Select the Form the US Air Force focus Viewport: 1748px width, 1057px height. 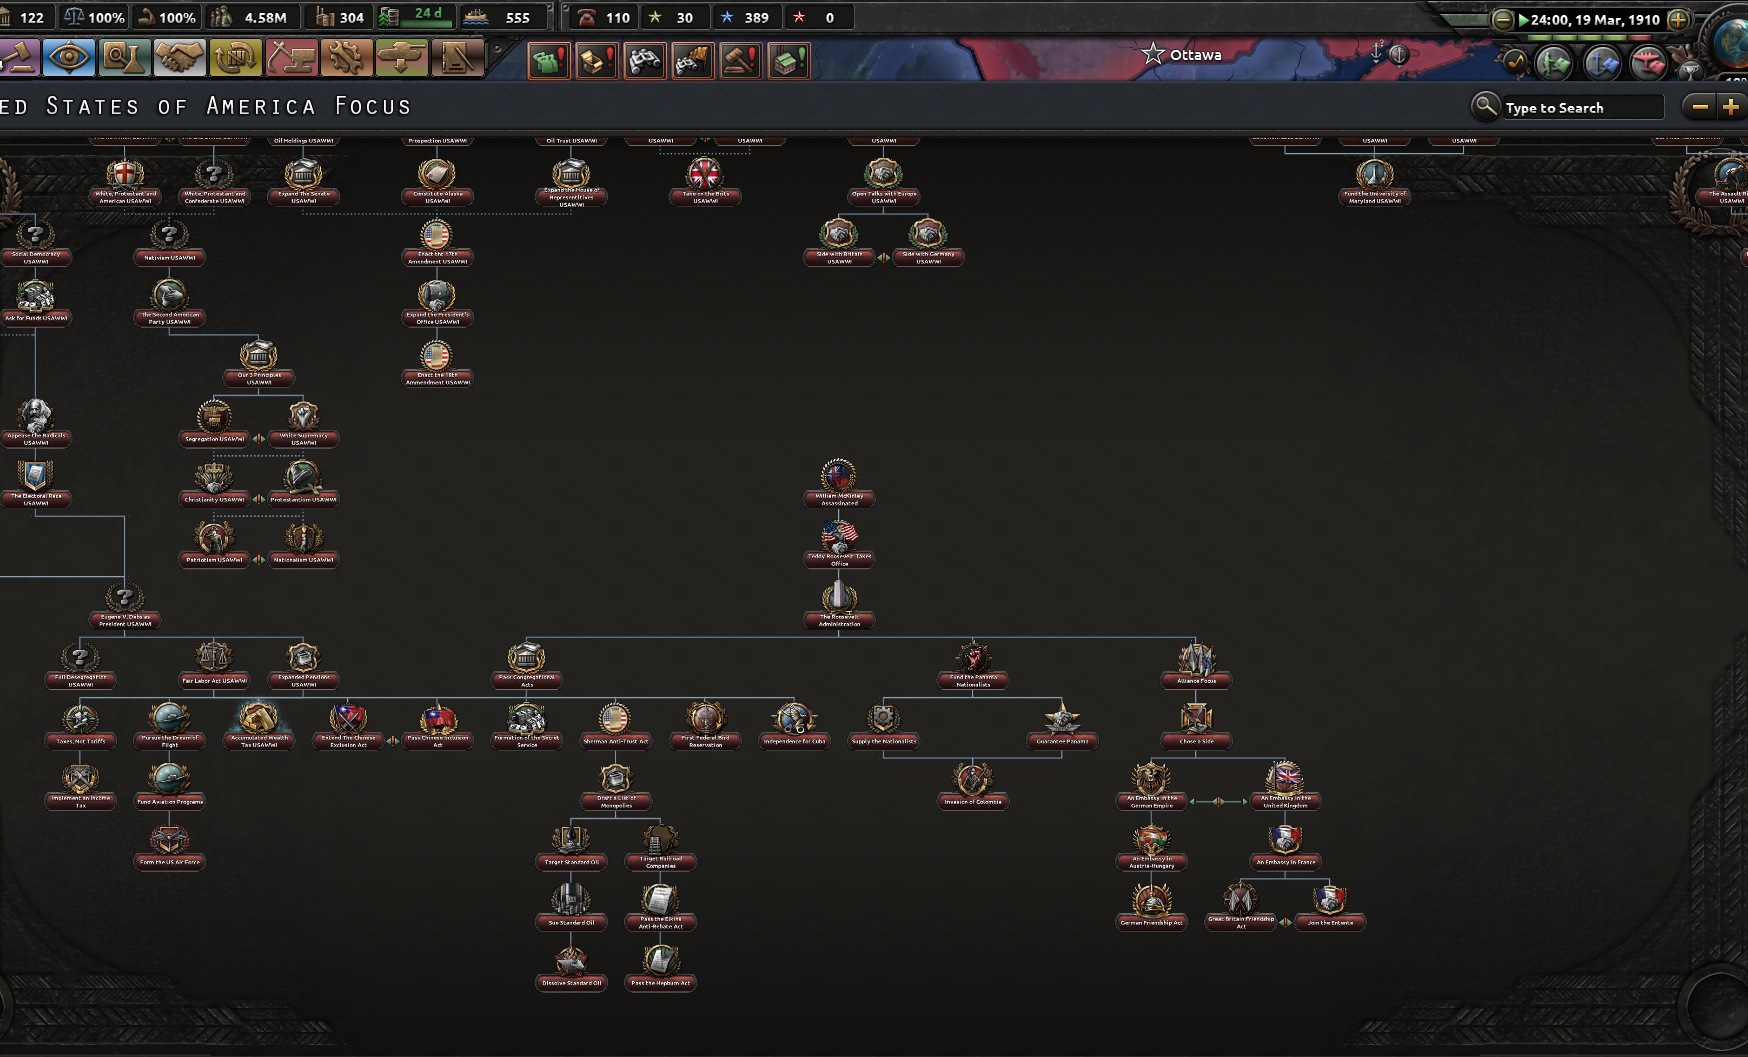point(170,846)
